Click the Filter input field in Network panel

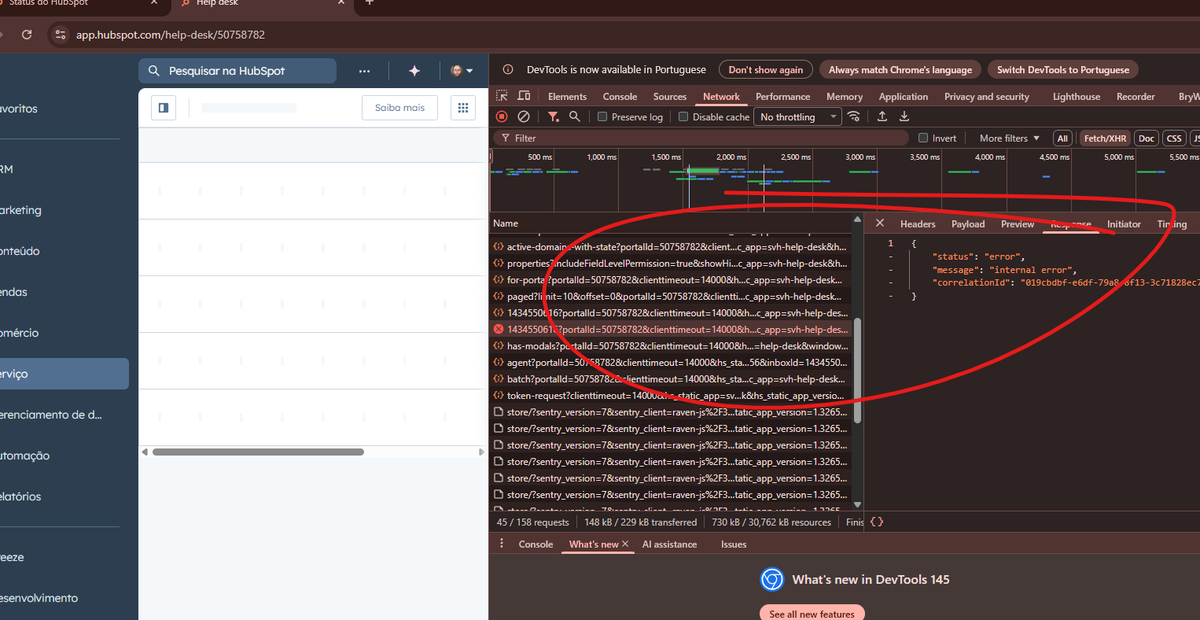click(702, 138)
